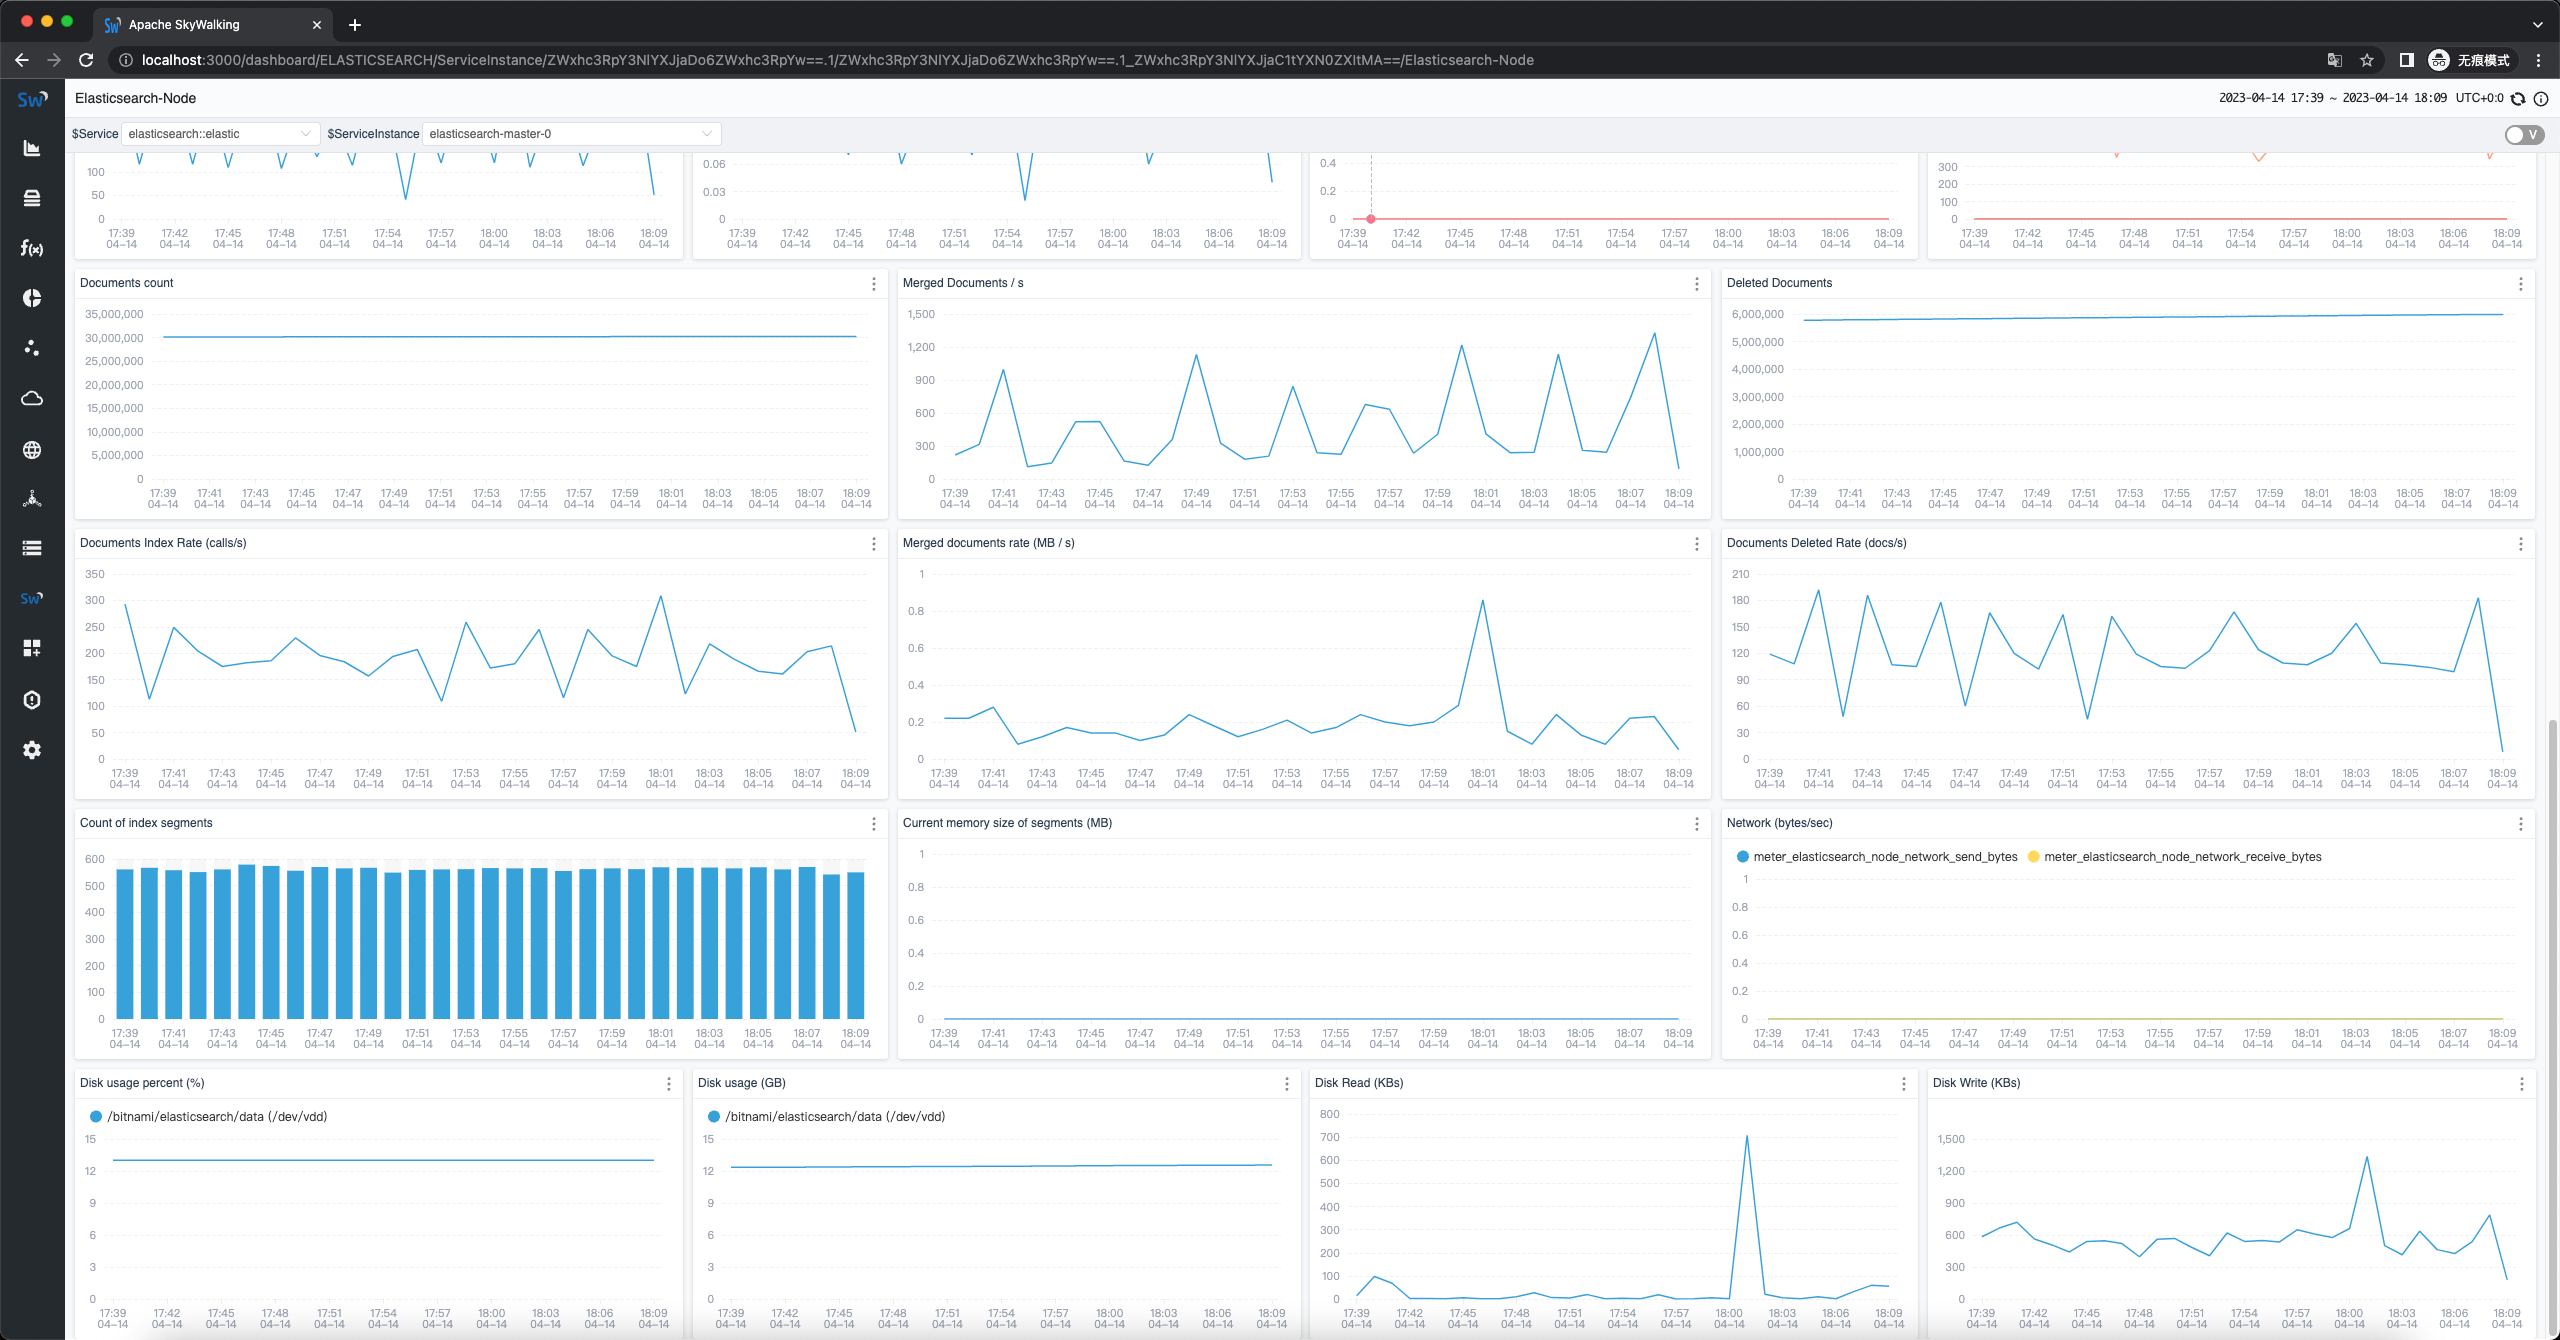The image size is (2560, 1340).
Task: Toggle the V edit-mode switch
Action: point(2523,134)
